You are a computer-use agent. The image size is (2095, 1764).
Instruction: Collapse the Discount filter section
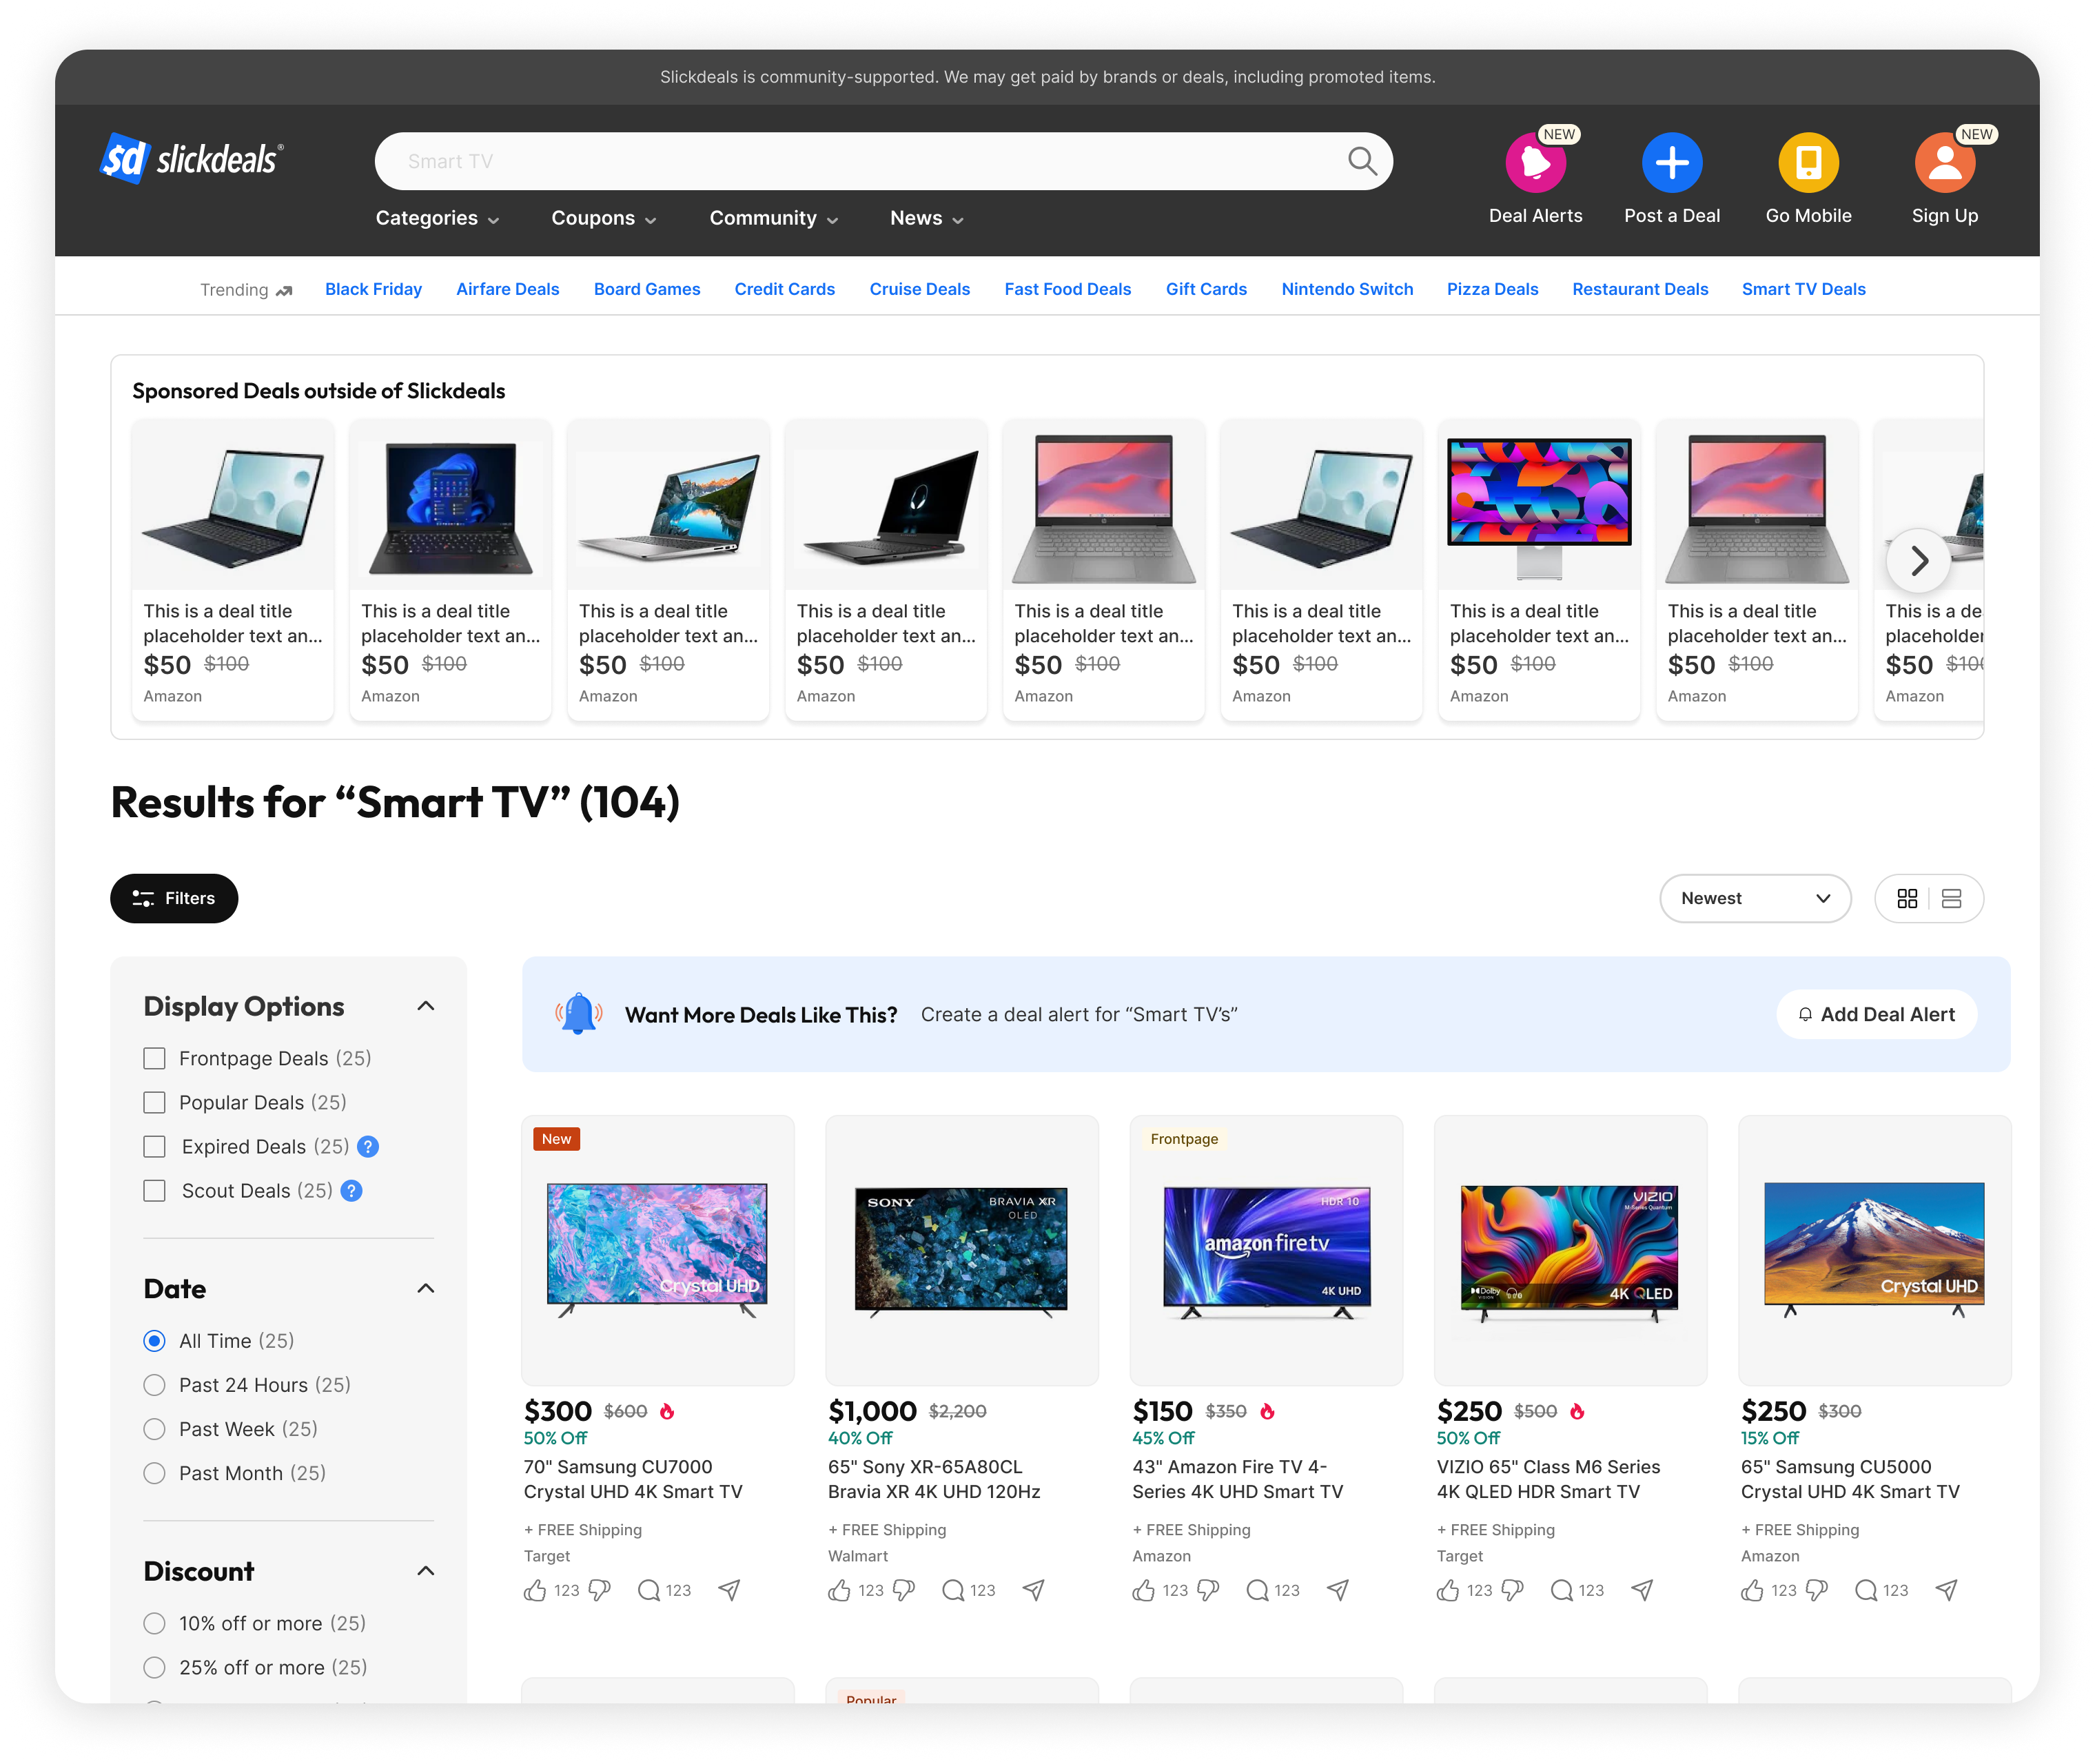click(x=426, y=1571)
